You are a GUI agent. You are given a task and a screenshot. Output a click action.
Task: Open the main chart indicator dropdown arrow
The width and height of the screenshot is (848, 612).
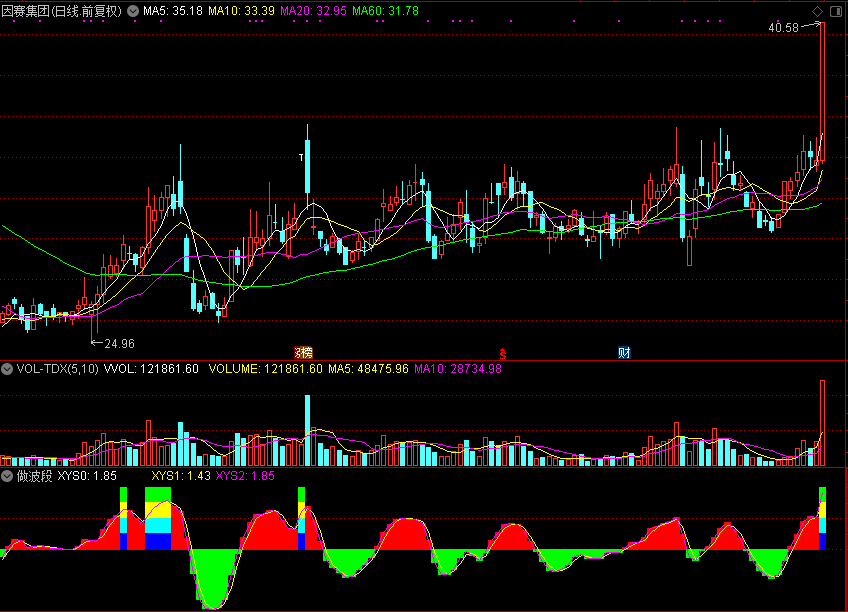click(133, 11)
